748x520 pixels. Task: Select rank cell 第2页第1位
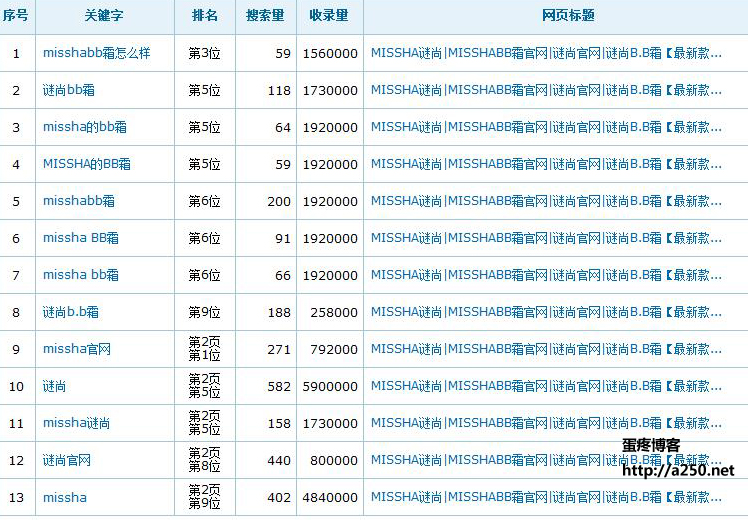tap(205, 349)
